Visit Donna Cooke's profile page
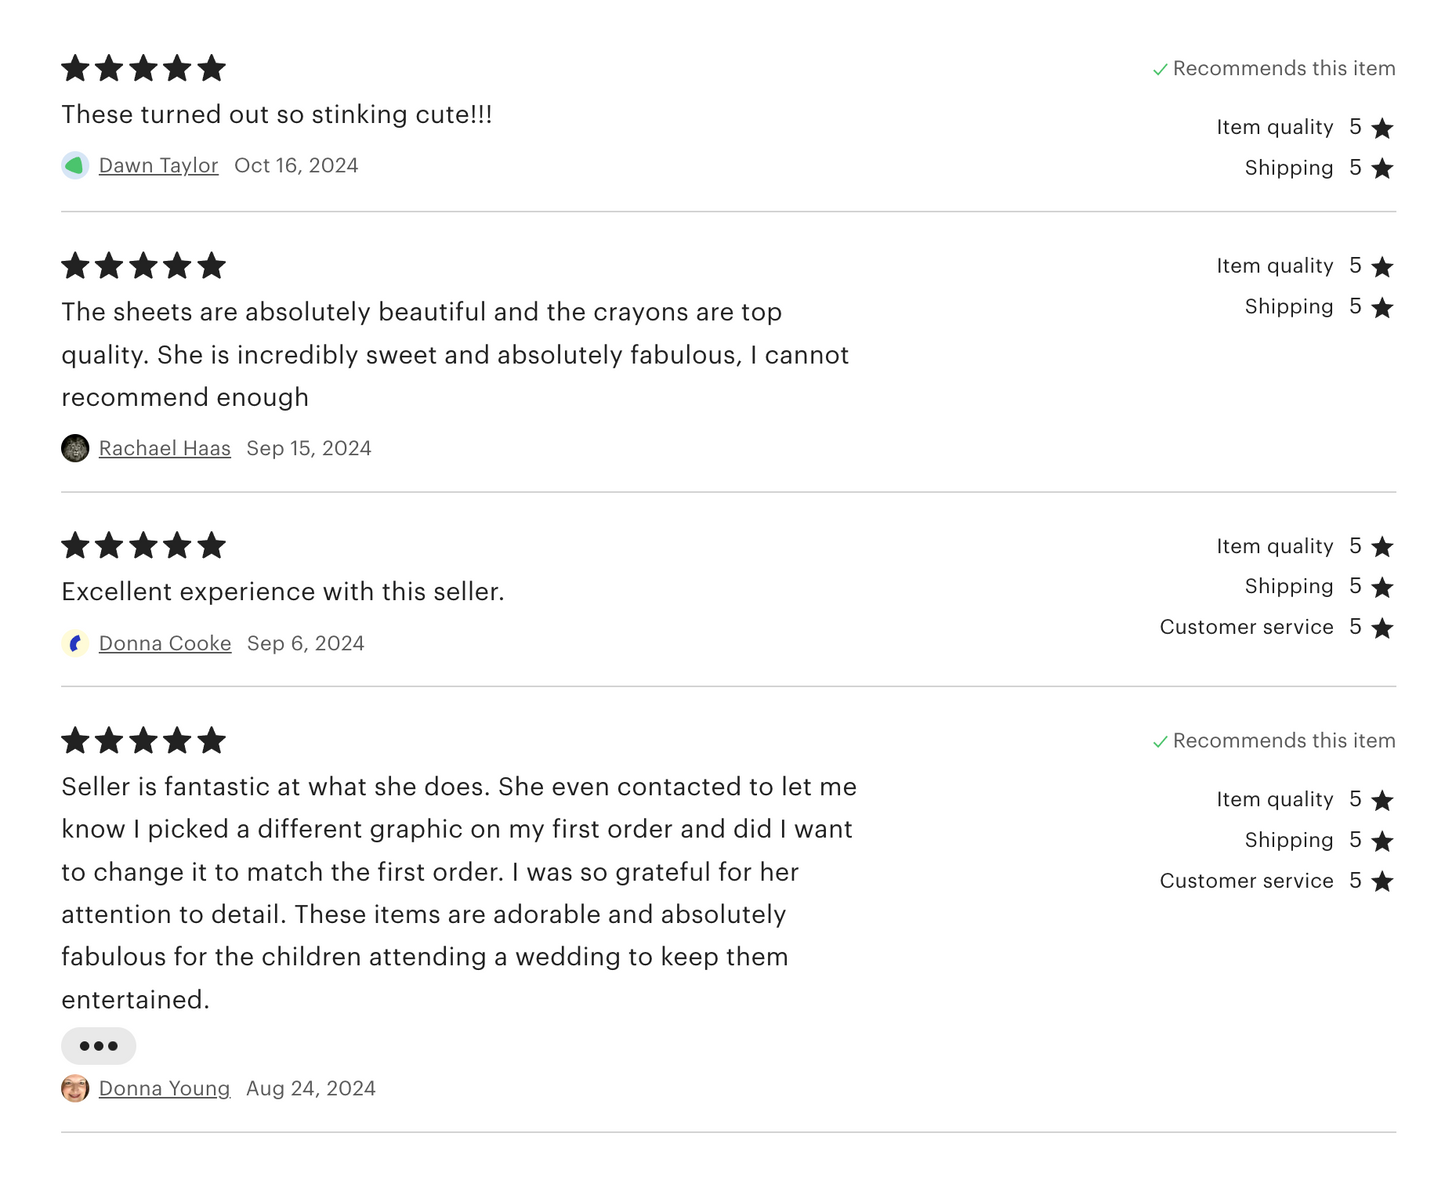 [x=165, y=644]
